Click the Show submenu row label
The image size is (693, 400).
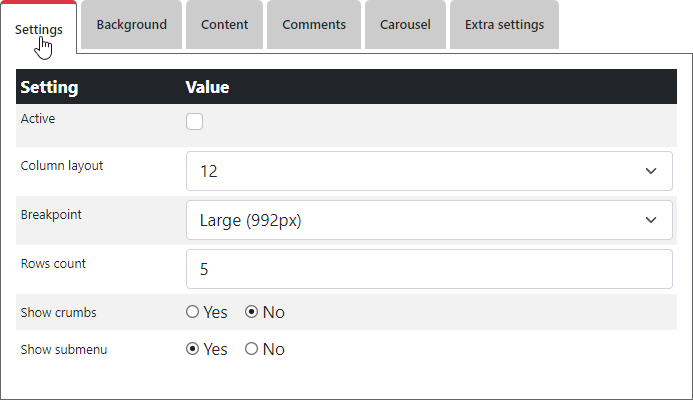tap(64, 350)
